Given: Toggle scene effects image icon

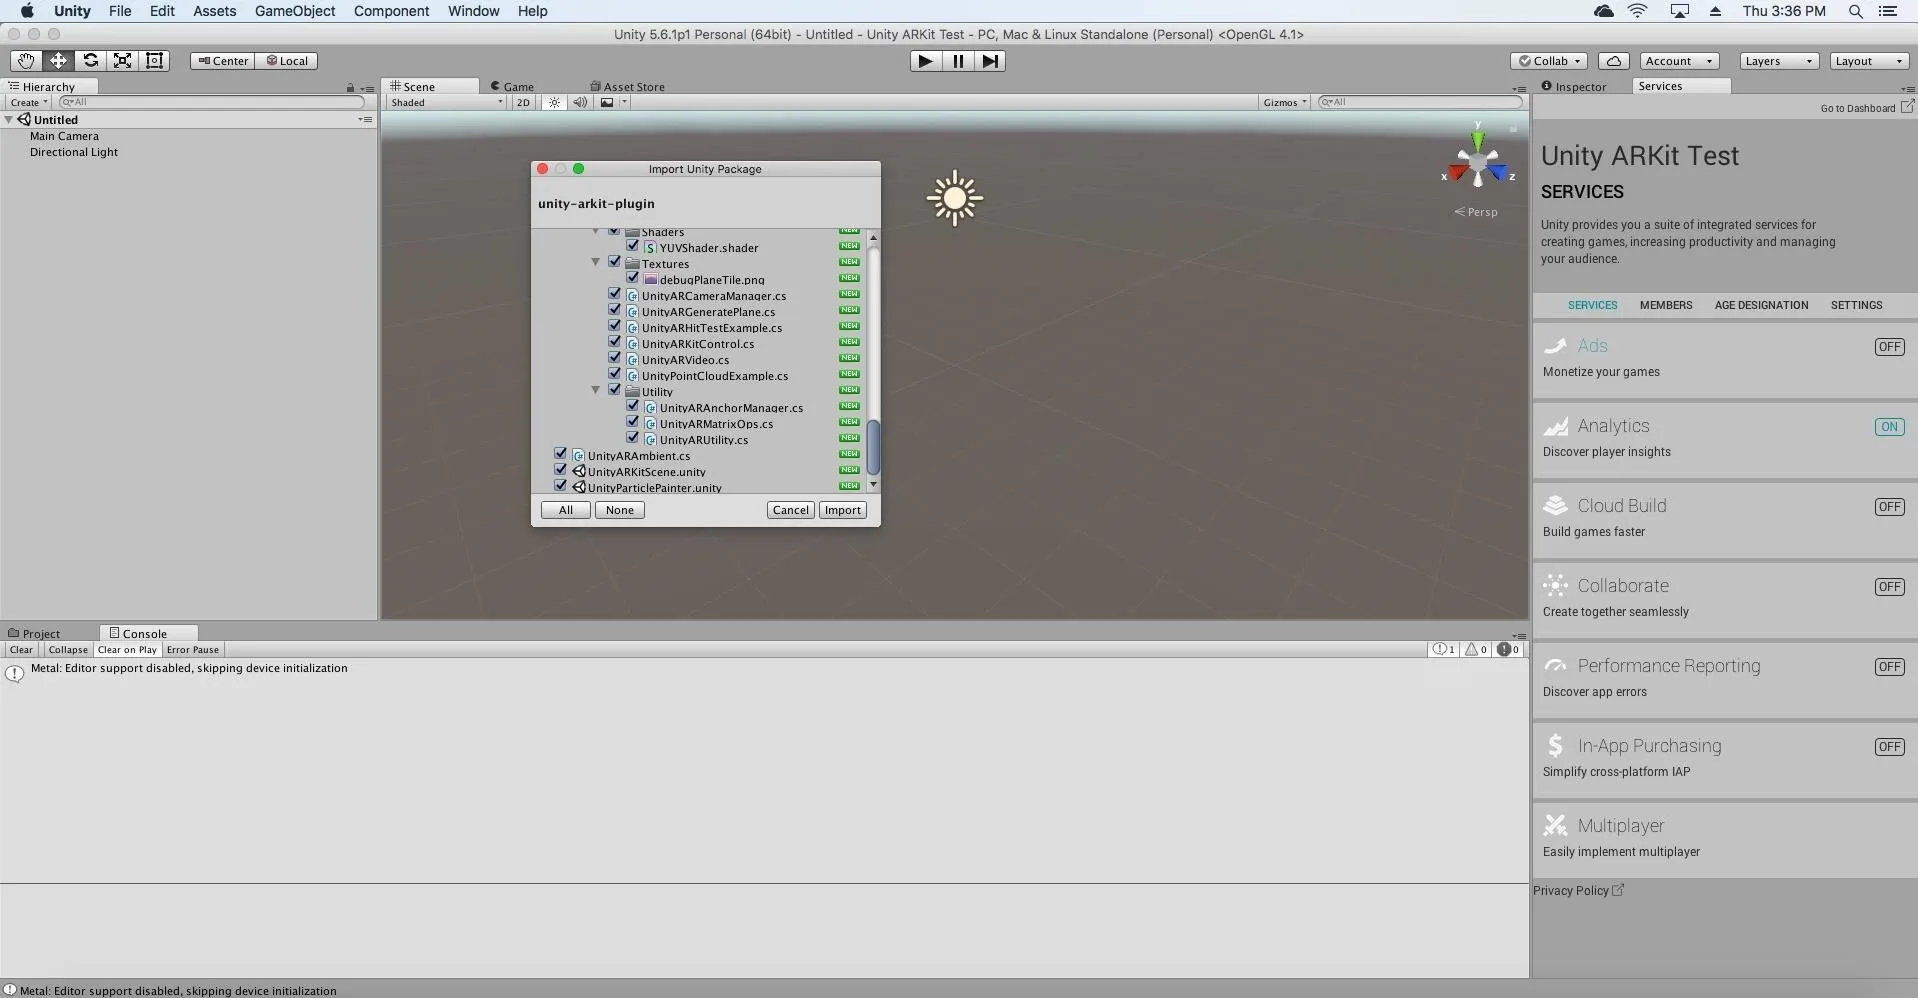Looking at the screenshot, I should 607,103.
